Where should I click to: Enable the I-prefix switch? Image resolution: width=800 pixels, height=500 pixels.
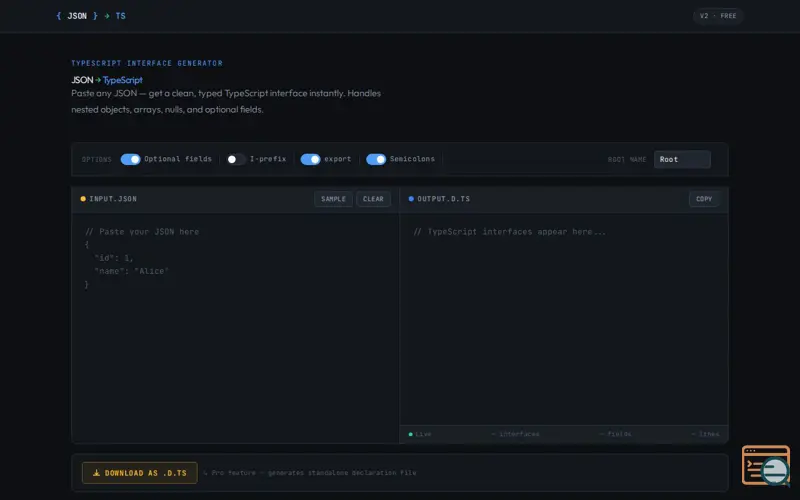tap(236, 159)
